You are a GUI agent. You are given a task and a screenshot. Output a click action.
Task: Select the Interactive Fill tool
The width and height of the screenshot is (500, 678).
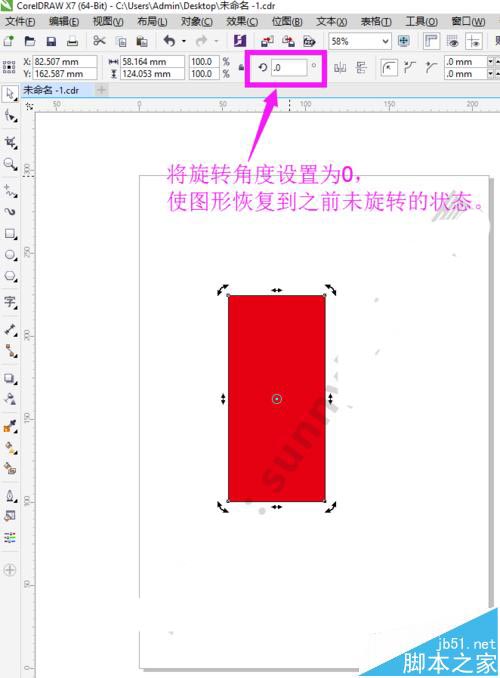tap(10, 448)
